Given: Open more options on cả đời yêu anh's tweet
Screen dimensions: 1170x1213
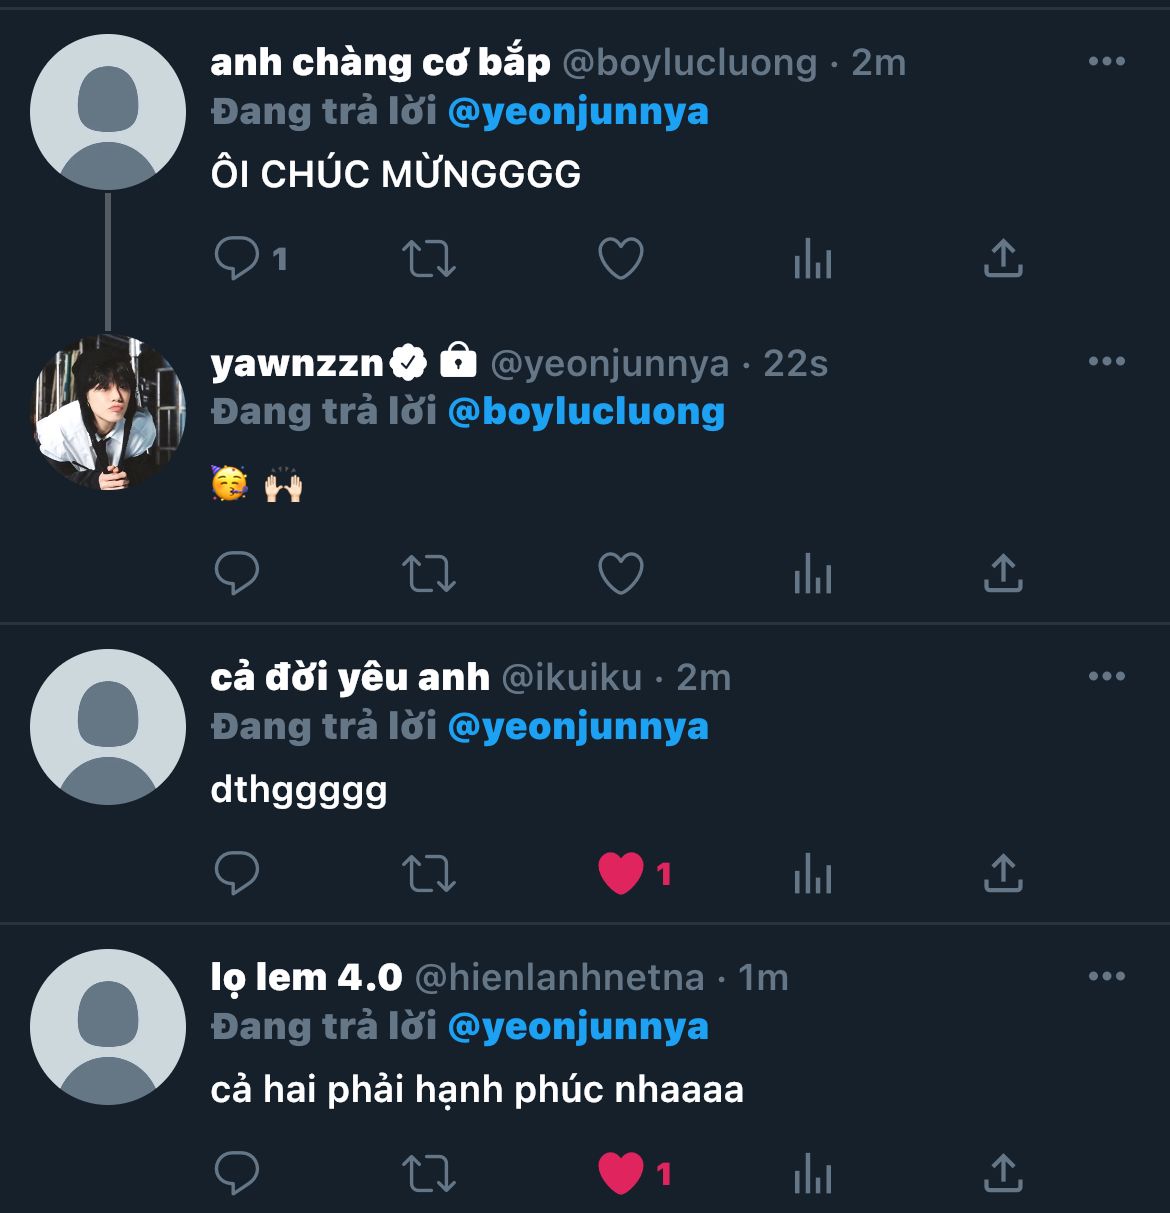Looking at the screenshot, I should click(x=1106, y=677).
